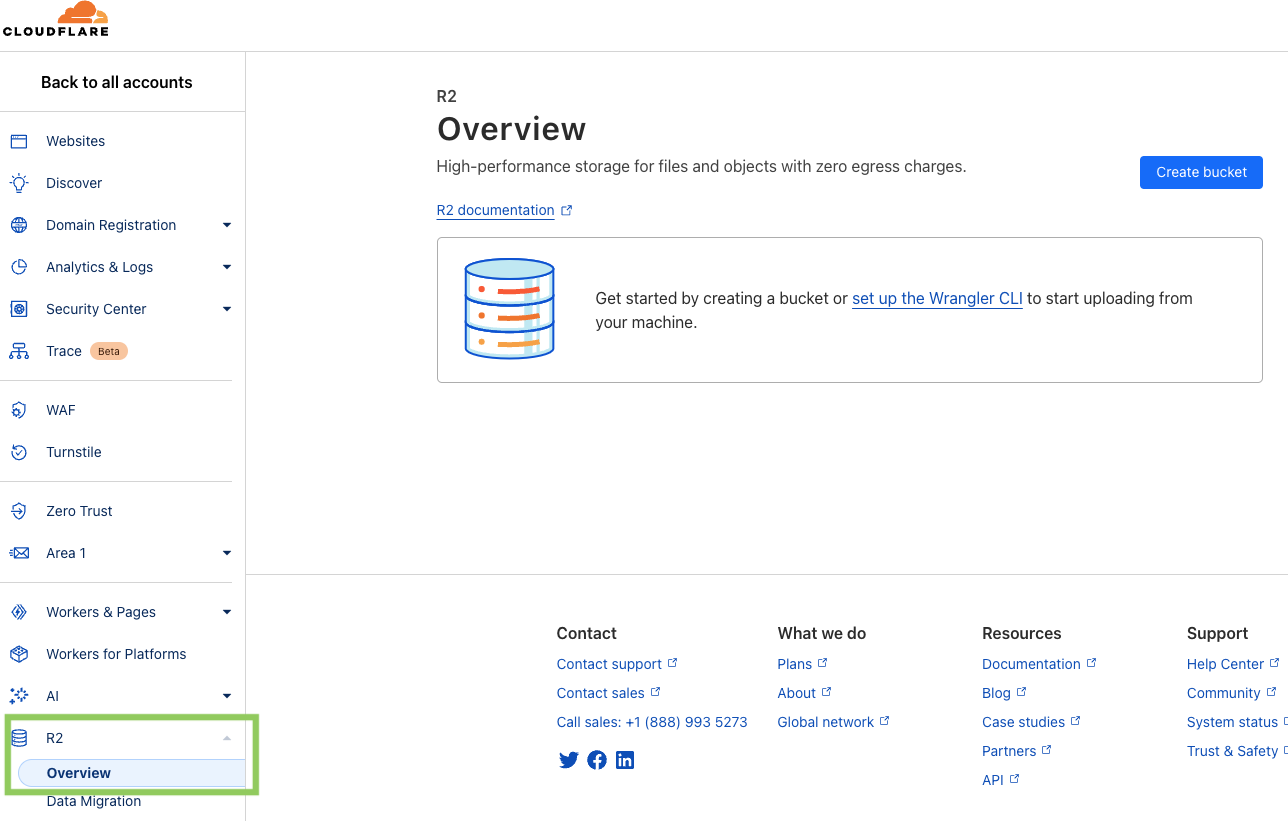The width and height of the screenshot is (1288, 821).
Task: Open the Global network link
Action: pyautogui.click(x=826, y=722)
